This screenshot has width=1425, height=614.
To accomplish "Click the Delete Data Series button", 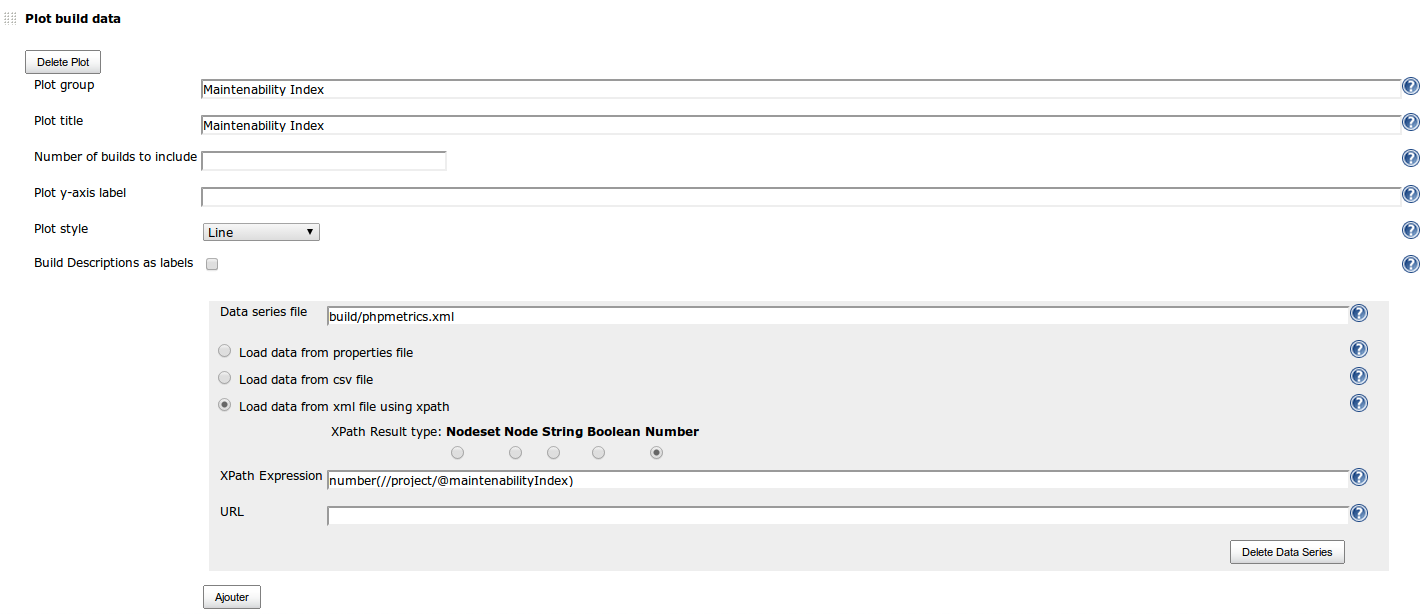I will 1287,552.
